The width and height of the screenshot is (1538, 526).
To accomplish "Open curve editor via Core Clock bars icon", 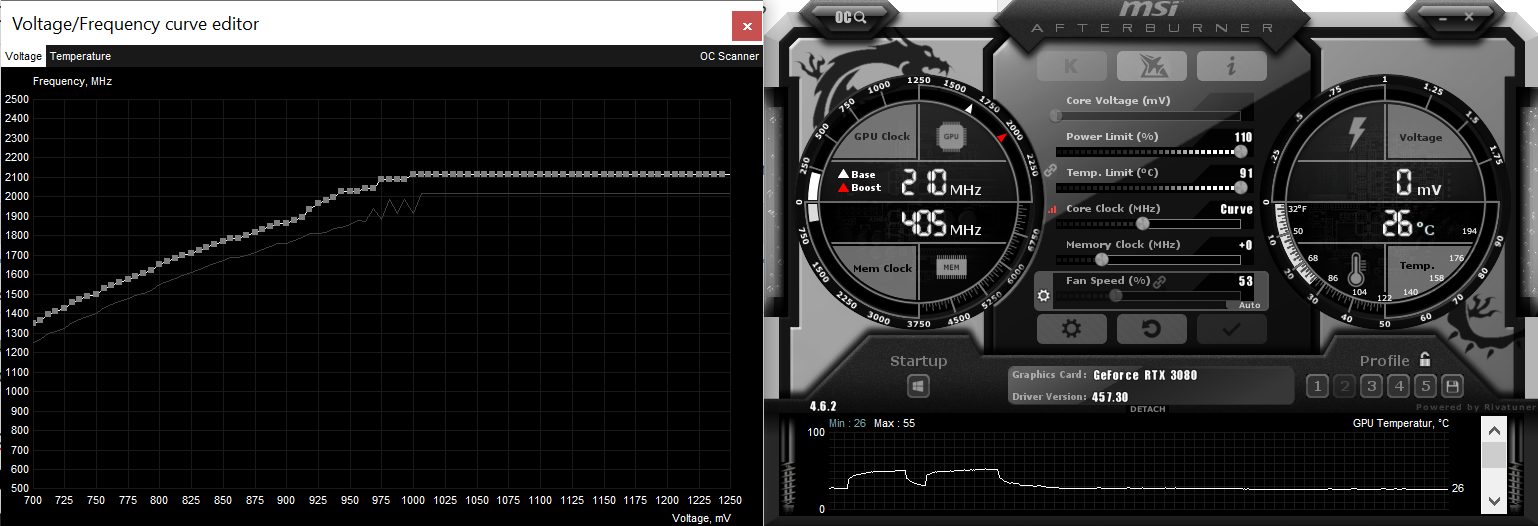I will [x=1051, y=210].
